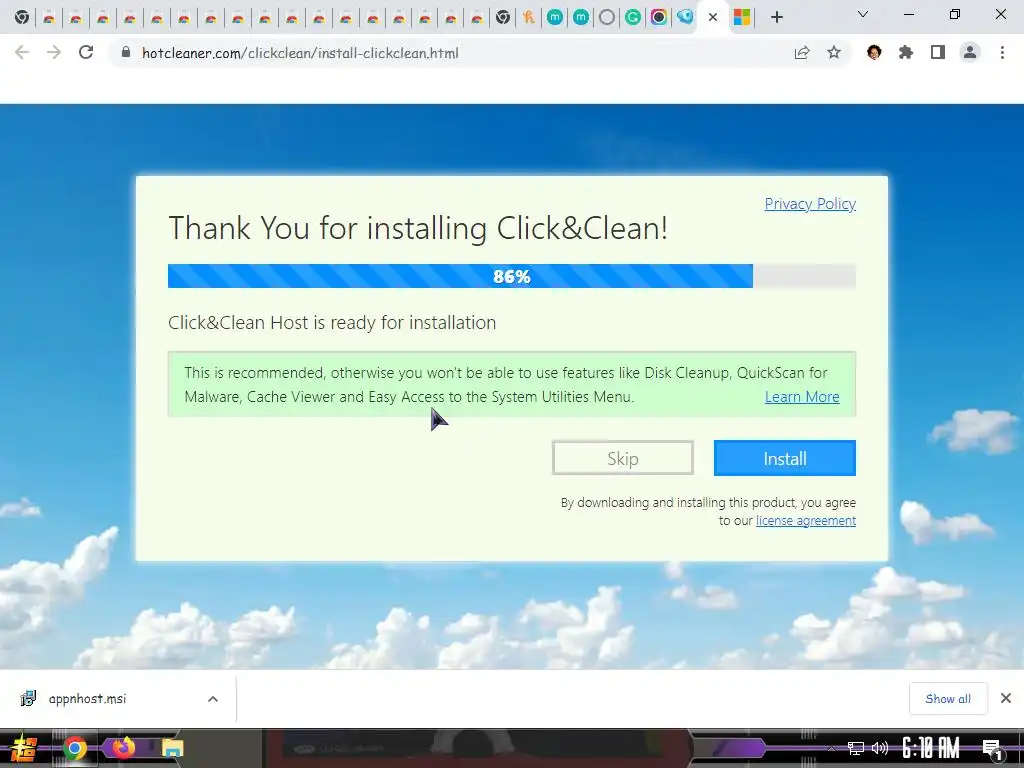Show hidden system tray icons
Viewport: 1024px width, 768px height.
point(831,748)
